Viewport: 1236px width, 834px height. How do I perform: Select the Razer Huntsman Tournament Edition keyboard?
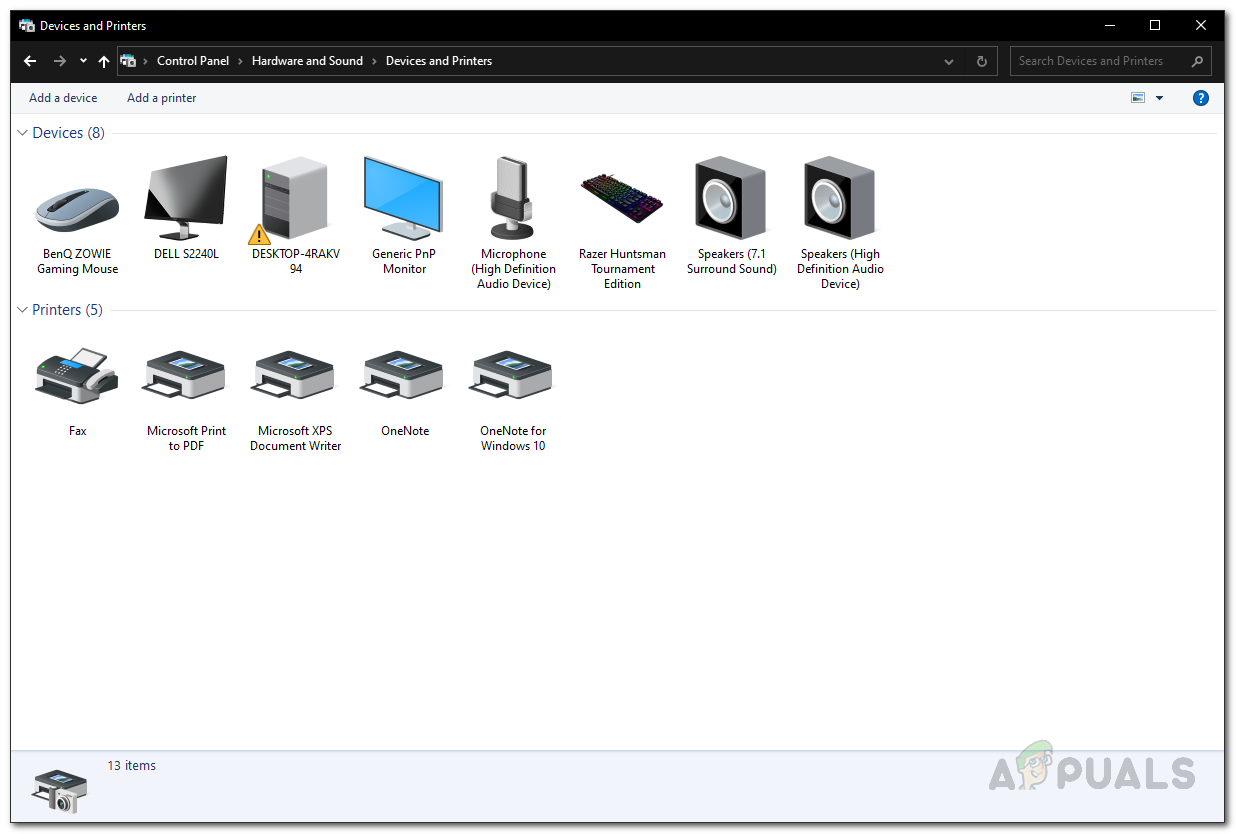622,199
